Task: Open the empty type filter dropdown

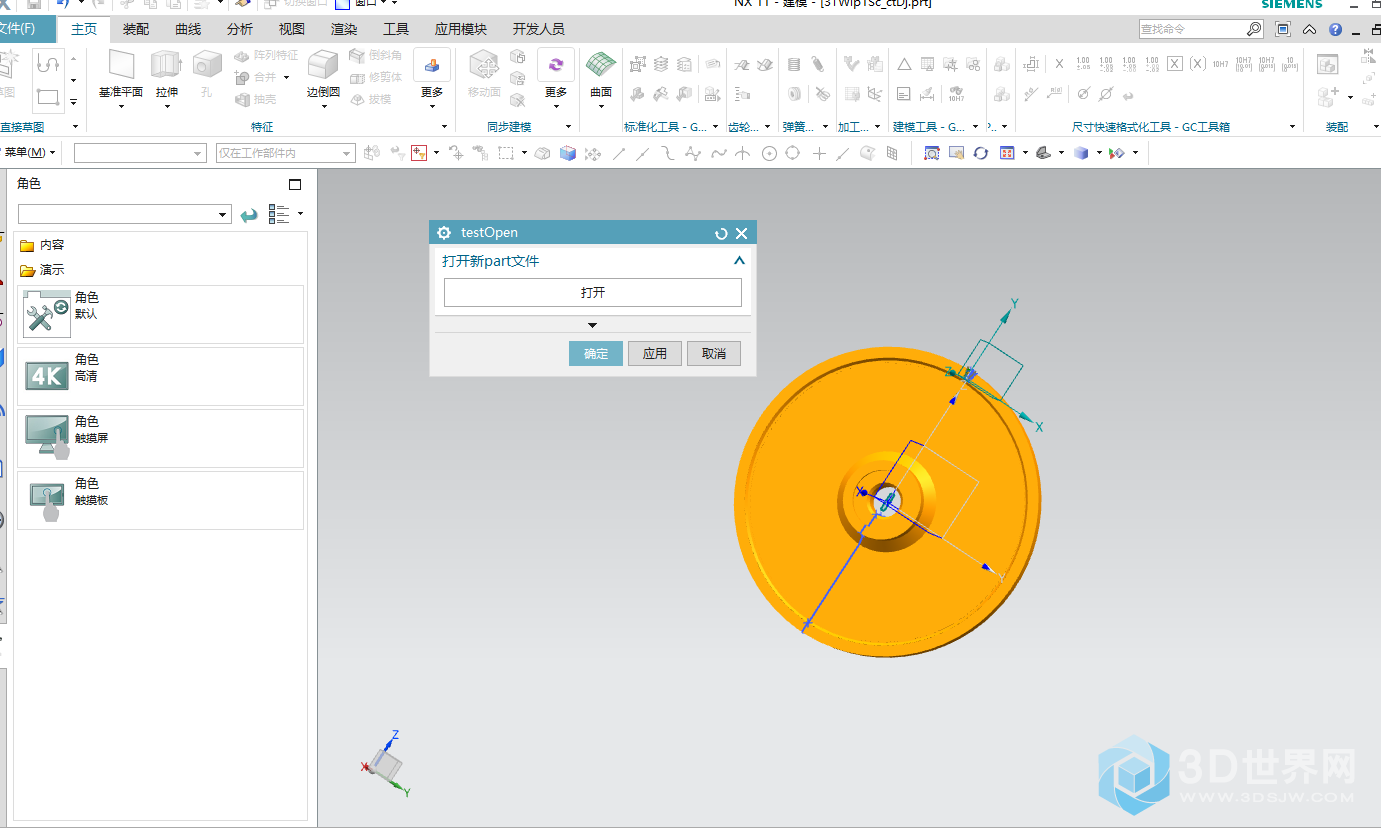Action: point(197,153)
